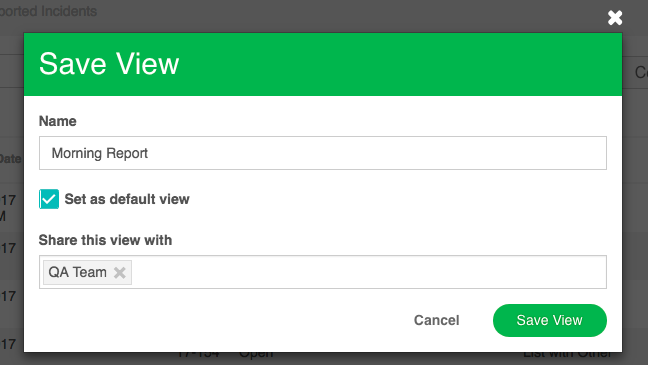Click the teal checkmark icon

coord(49,199)
